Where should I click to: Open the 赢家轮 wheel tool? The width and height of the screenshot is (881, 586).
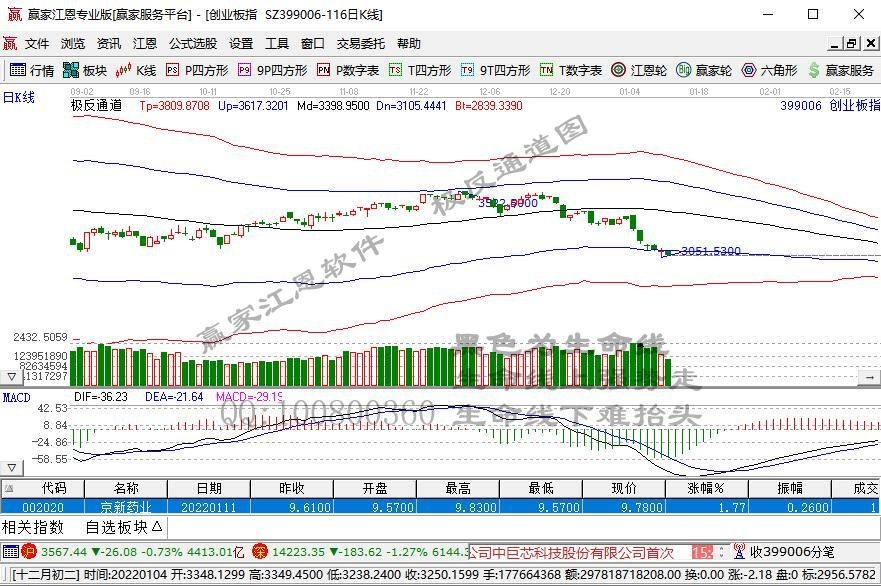[x=704, y=70]
